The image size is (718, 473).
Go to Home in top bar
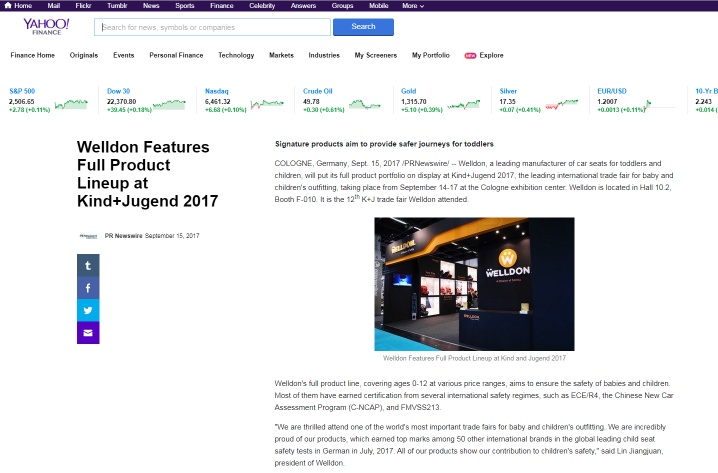[18, 5]
